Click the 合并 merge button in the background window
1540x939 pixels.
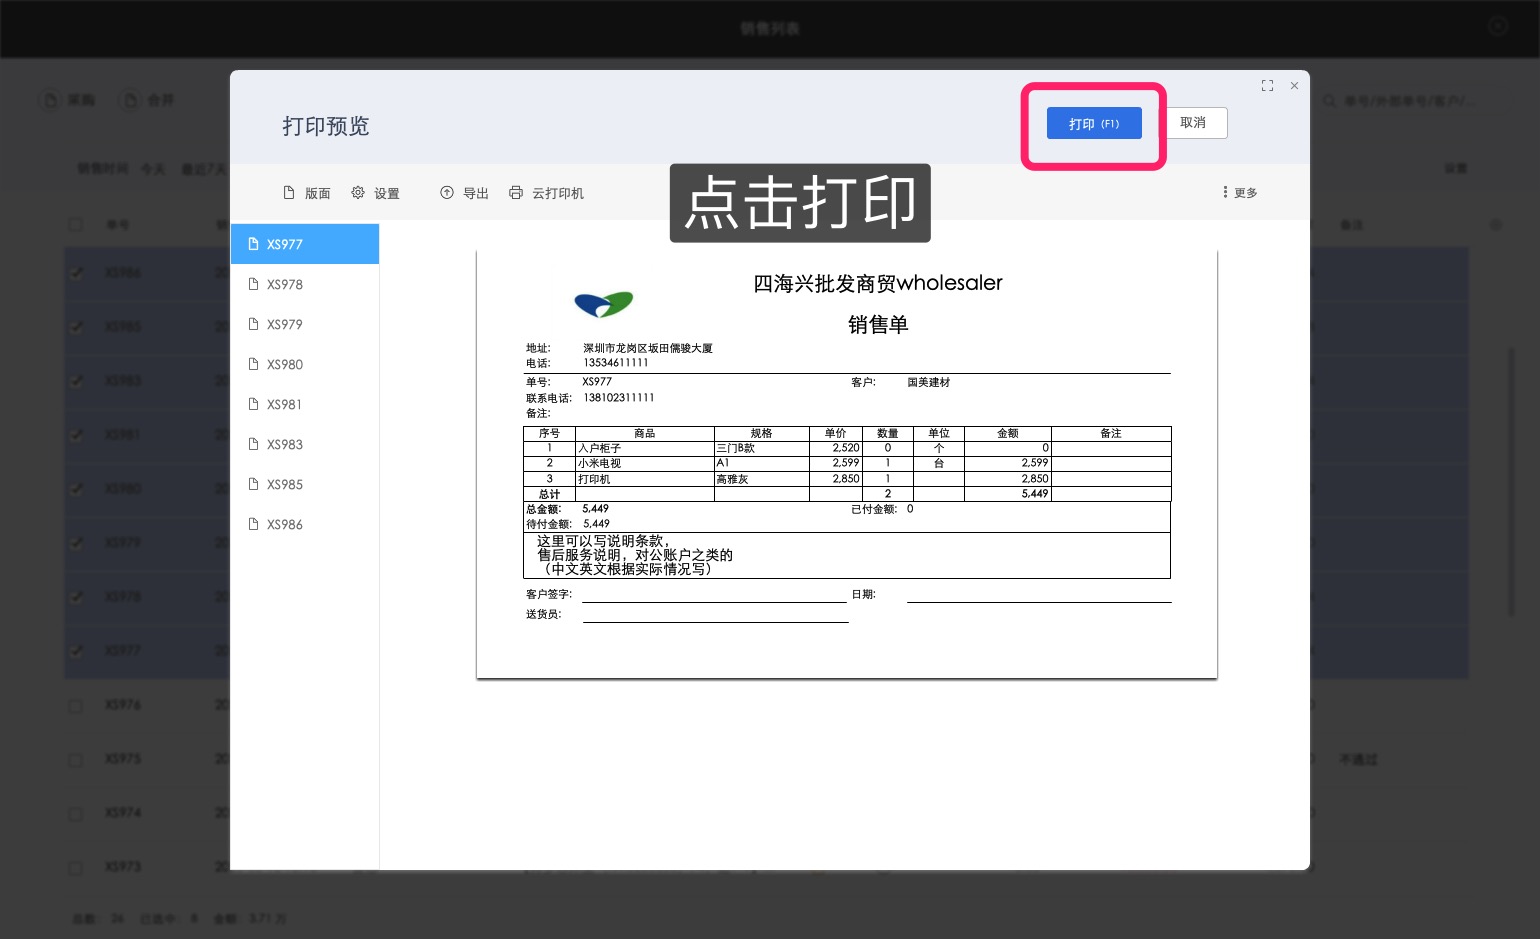[148, 100]
